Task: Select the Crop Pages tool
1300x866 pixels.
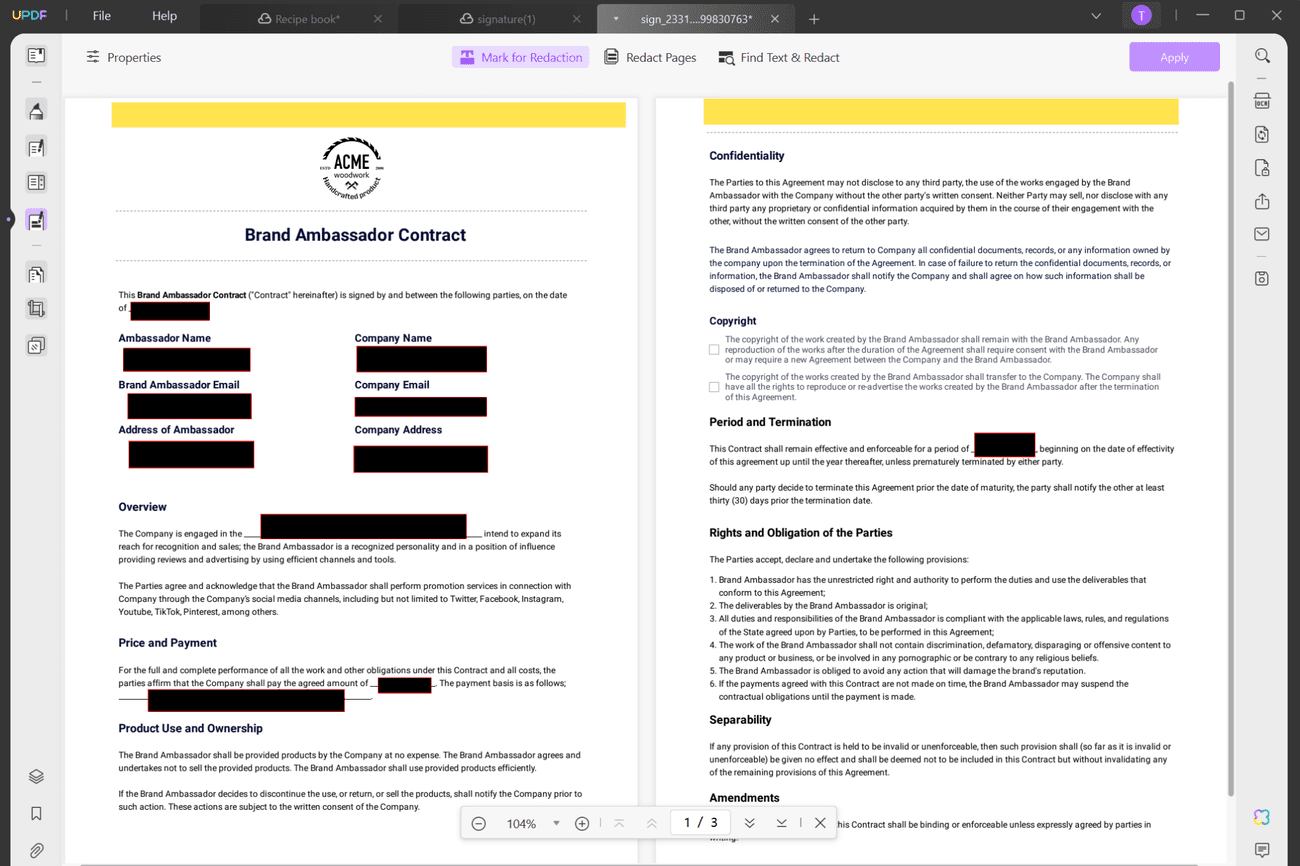Action: (36, 308)
